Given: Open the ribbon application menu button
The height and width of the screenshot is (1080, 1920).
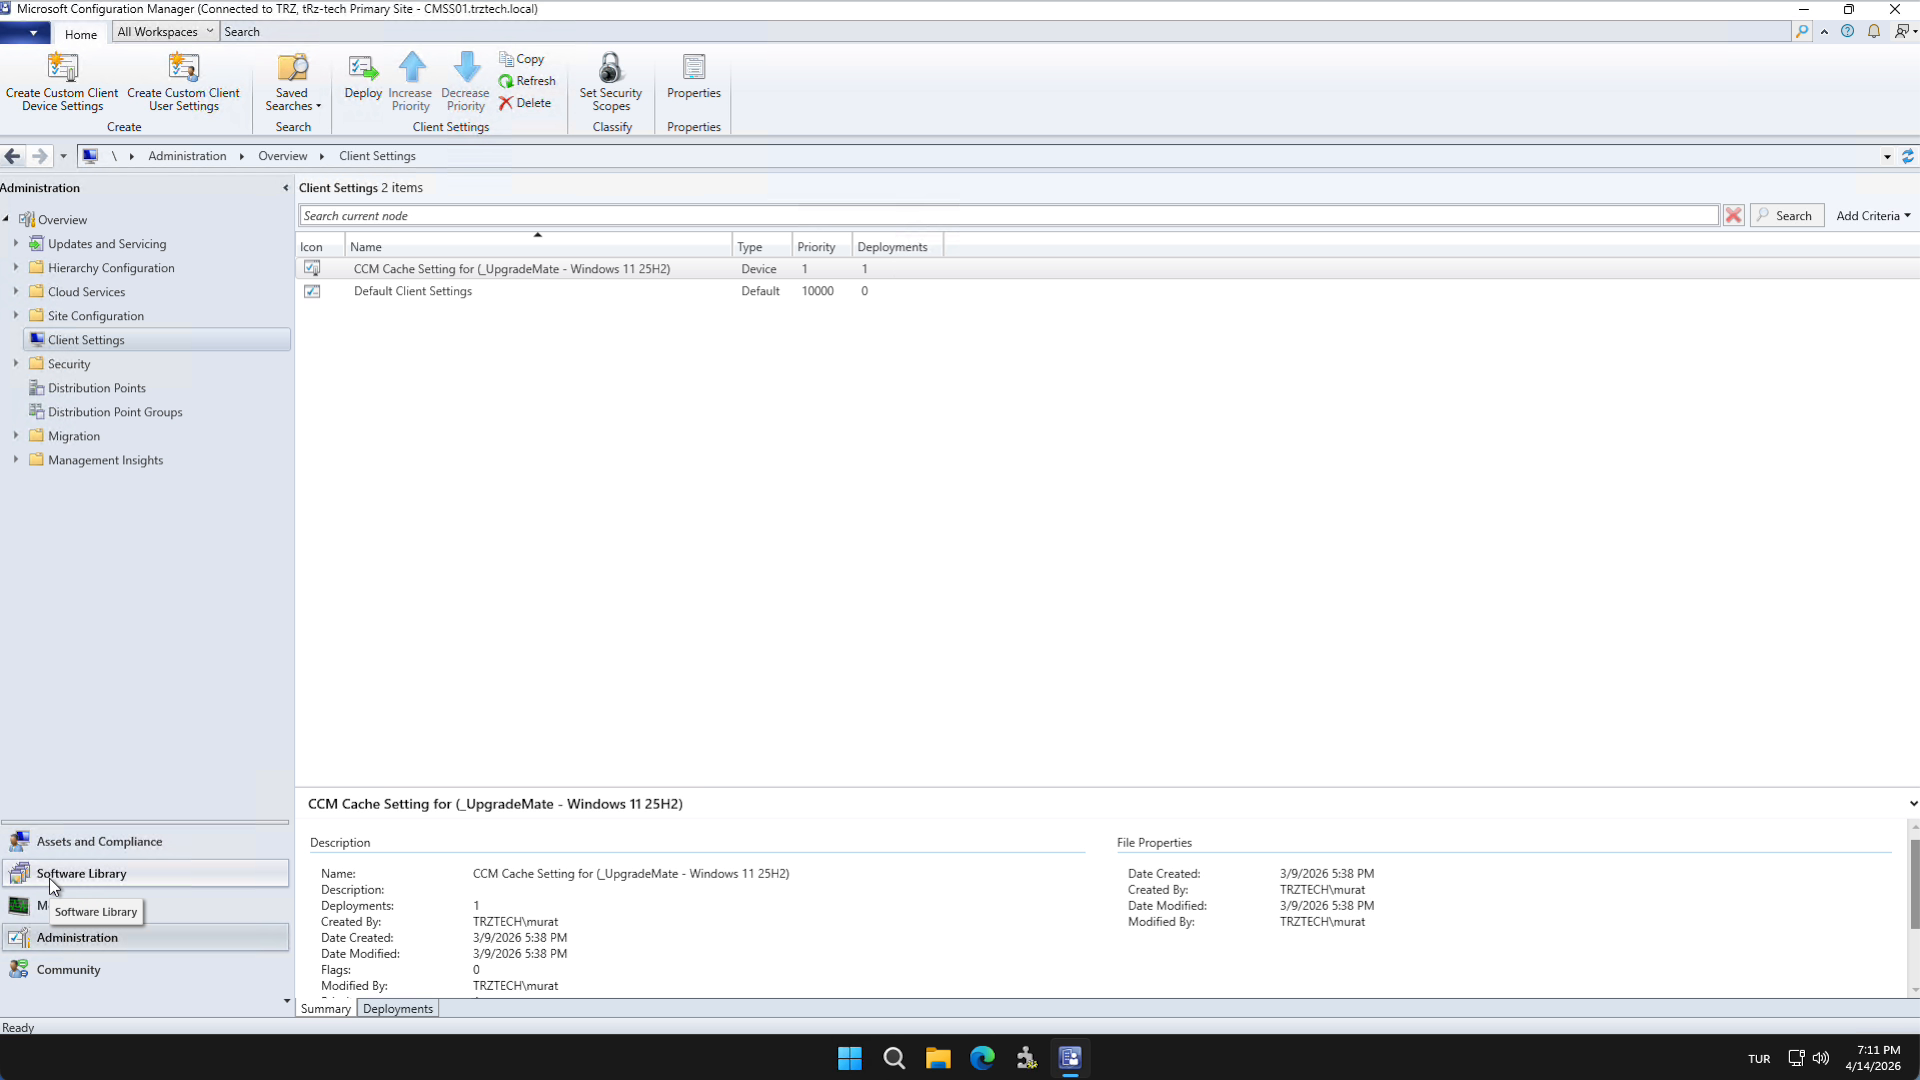Looking at the screenshot, I should coord(25,33).
